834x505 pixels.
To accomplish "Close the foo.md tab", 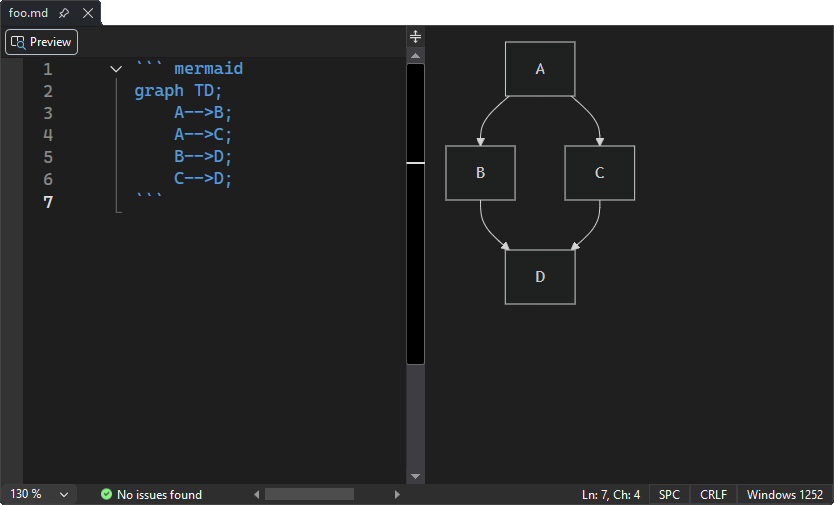I will click(88, 13).
